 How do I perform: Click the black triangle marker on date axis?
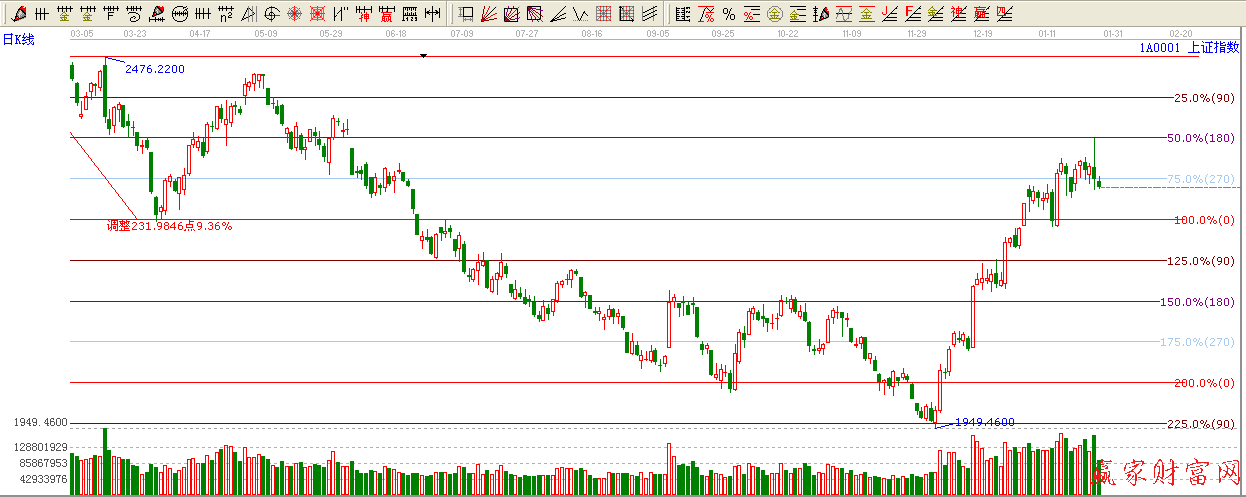point(423,56)
